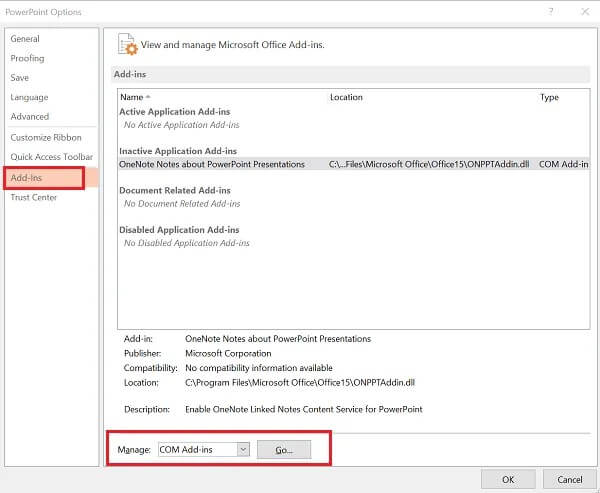Click the Location column header
Viewport: 600px width, 493px height.
(346, 97)
